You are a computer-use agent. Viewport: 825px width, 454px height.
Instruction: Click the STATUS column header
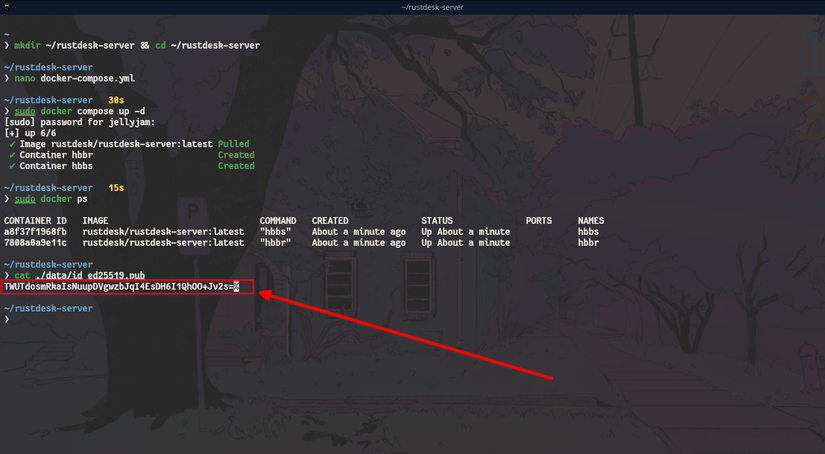coord(437,220)
